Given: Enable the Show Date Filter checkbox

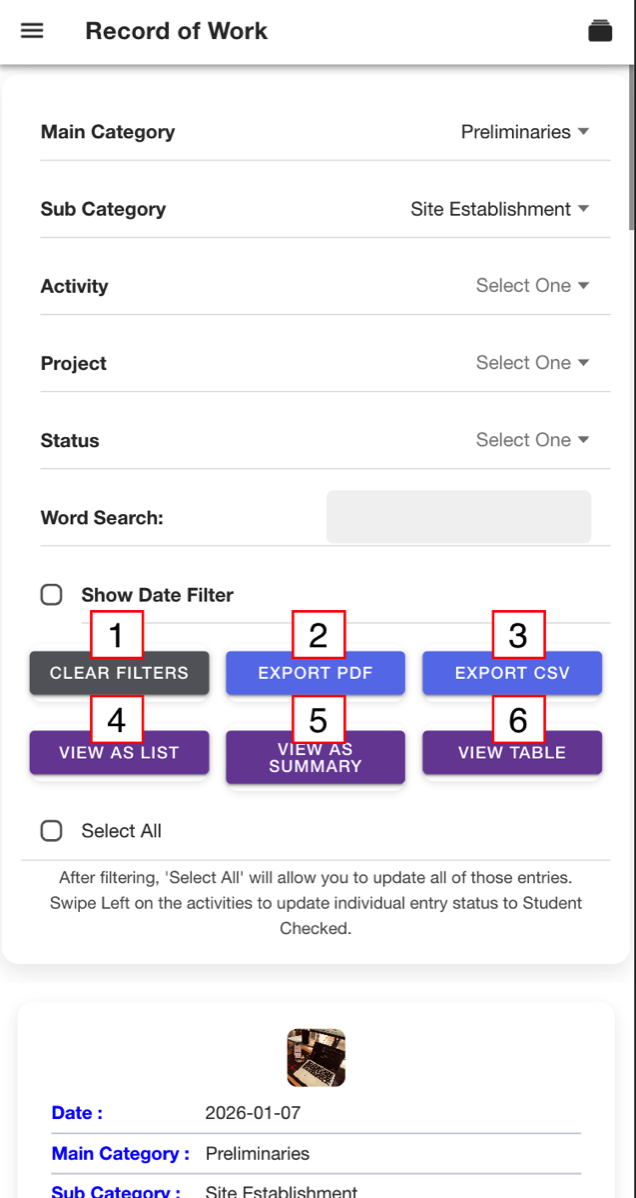Looking at the screenshot, I should tap(51, 594).
